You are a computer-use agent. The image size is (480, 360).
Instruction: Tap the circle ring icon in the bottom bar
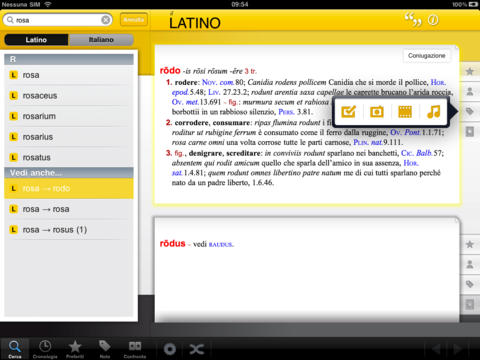[x=170, y=349]
